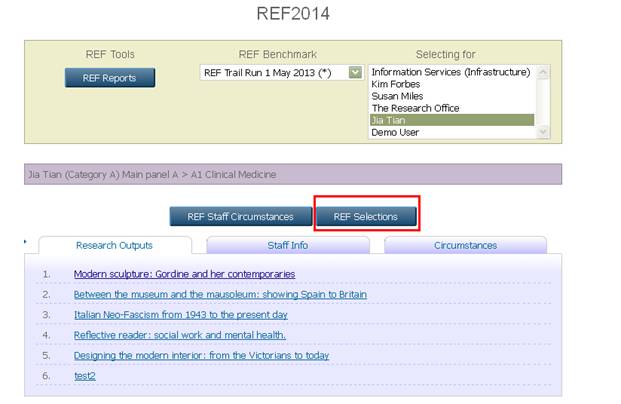The image size is (621, 404).
Task: Open REF Staff Circumstances
Action: pyautogui.click(x=240, y=217)
